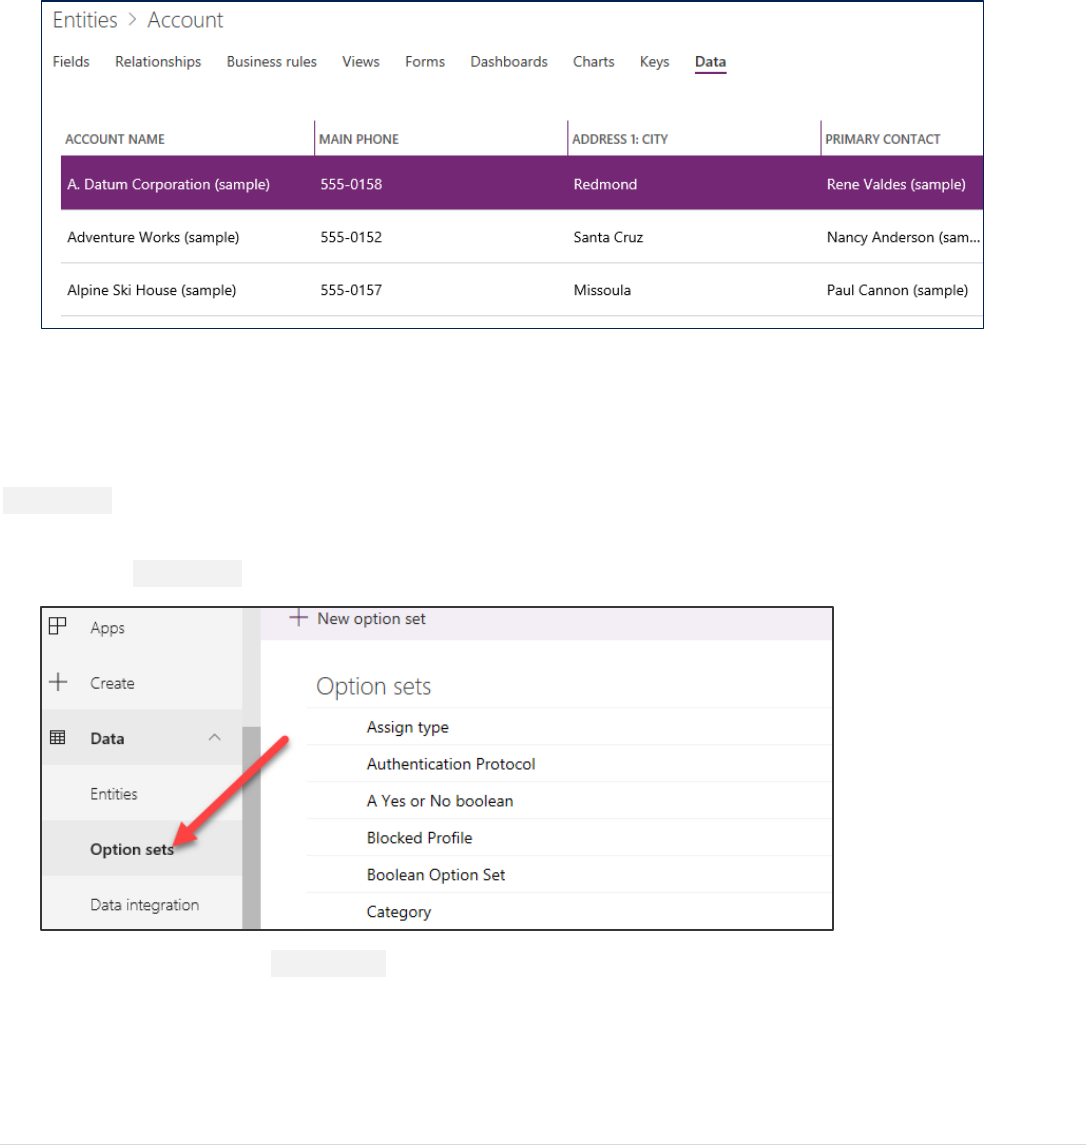The image size is (1086, 1145).
Task: Click the Create plus icon in sidebar
Action: click(x=58, y=682)
